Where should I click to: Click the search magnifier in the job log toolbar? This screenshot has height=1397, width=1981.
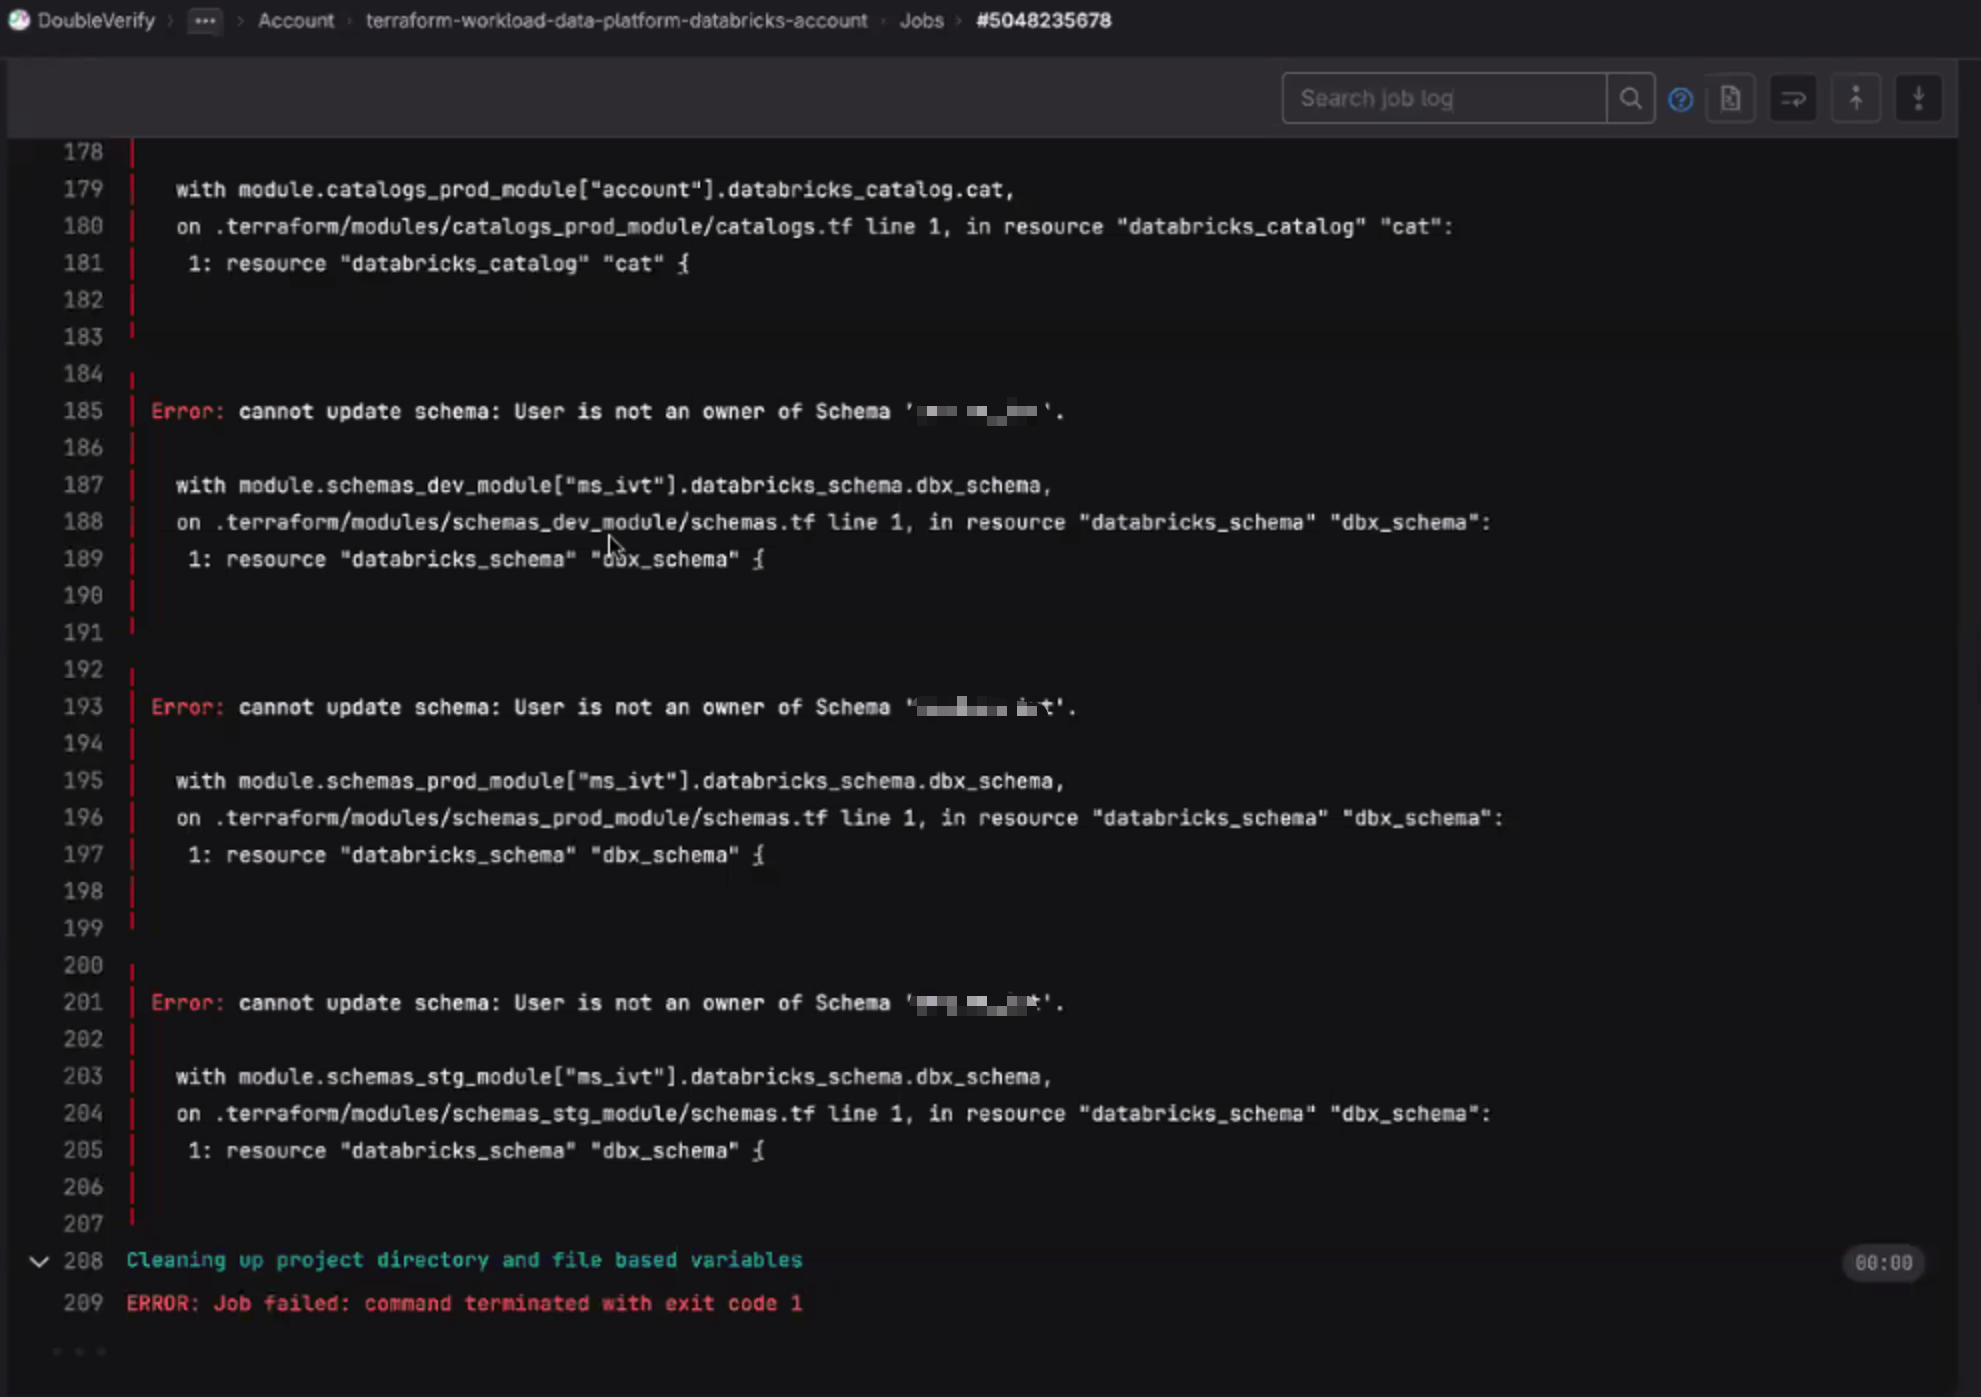[1631, 98]
